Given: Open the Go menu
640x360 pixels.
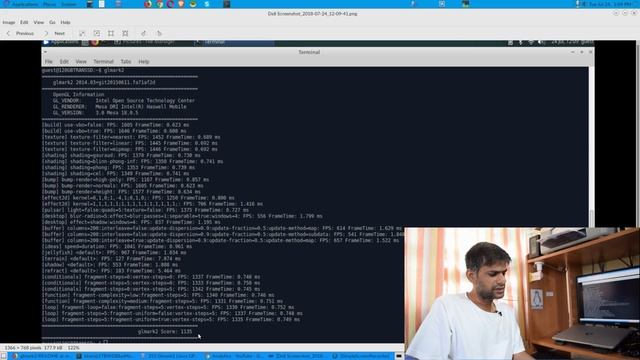Looking at the screenshot, I should point(52,22).
